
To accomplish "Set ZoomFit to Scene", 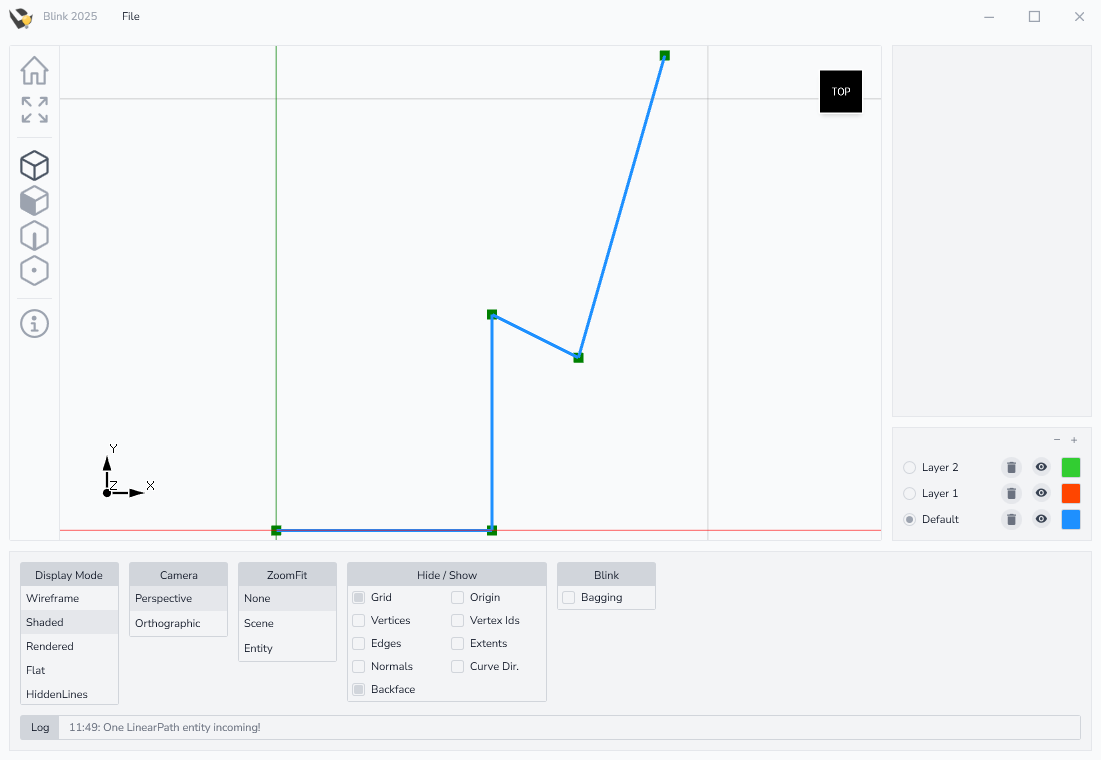I will coord(259,623).
